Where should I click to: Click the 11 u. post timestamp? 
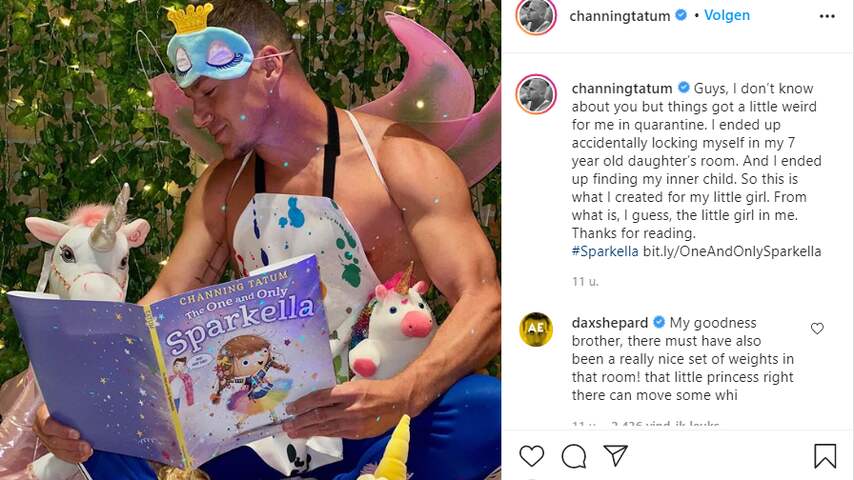pyautogui.click(x=585, y=282)
